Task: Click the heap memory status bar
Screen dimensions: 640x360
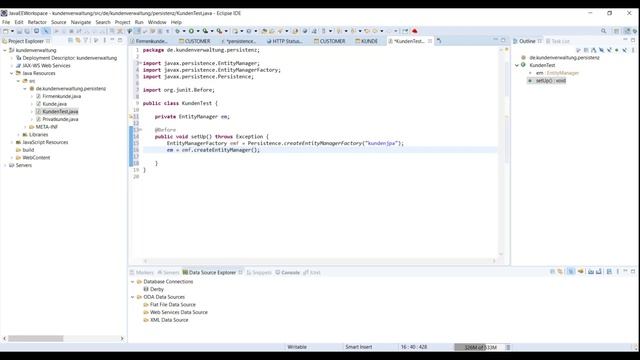Action: [x=480, y=347]
